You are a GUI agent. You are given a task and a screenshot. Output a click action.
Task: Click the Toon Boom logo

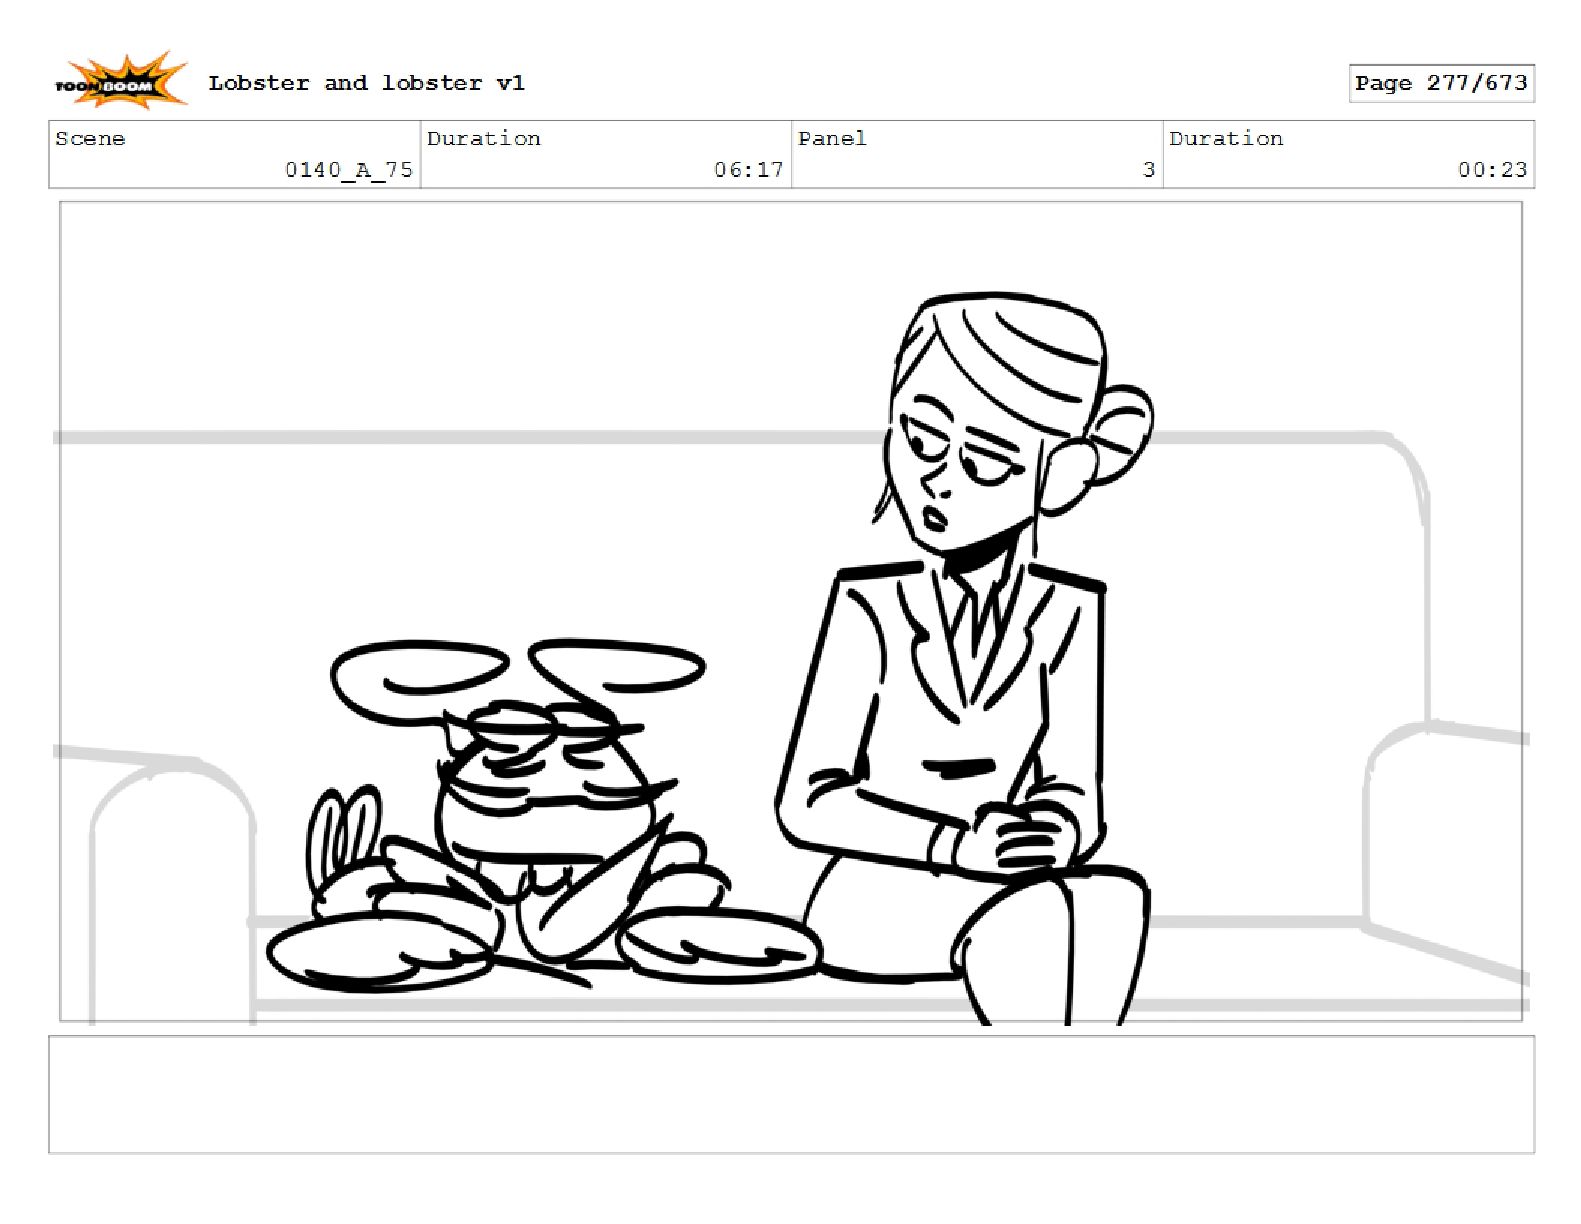(x=120, y=82)
